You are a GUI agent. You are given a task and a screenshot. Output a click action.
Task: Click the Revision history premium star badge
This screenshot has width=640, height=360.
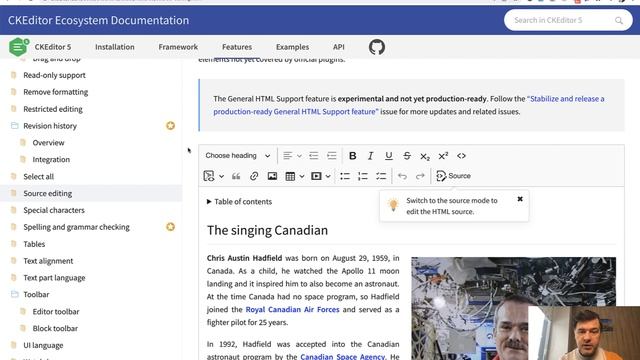point(171,126)
